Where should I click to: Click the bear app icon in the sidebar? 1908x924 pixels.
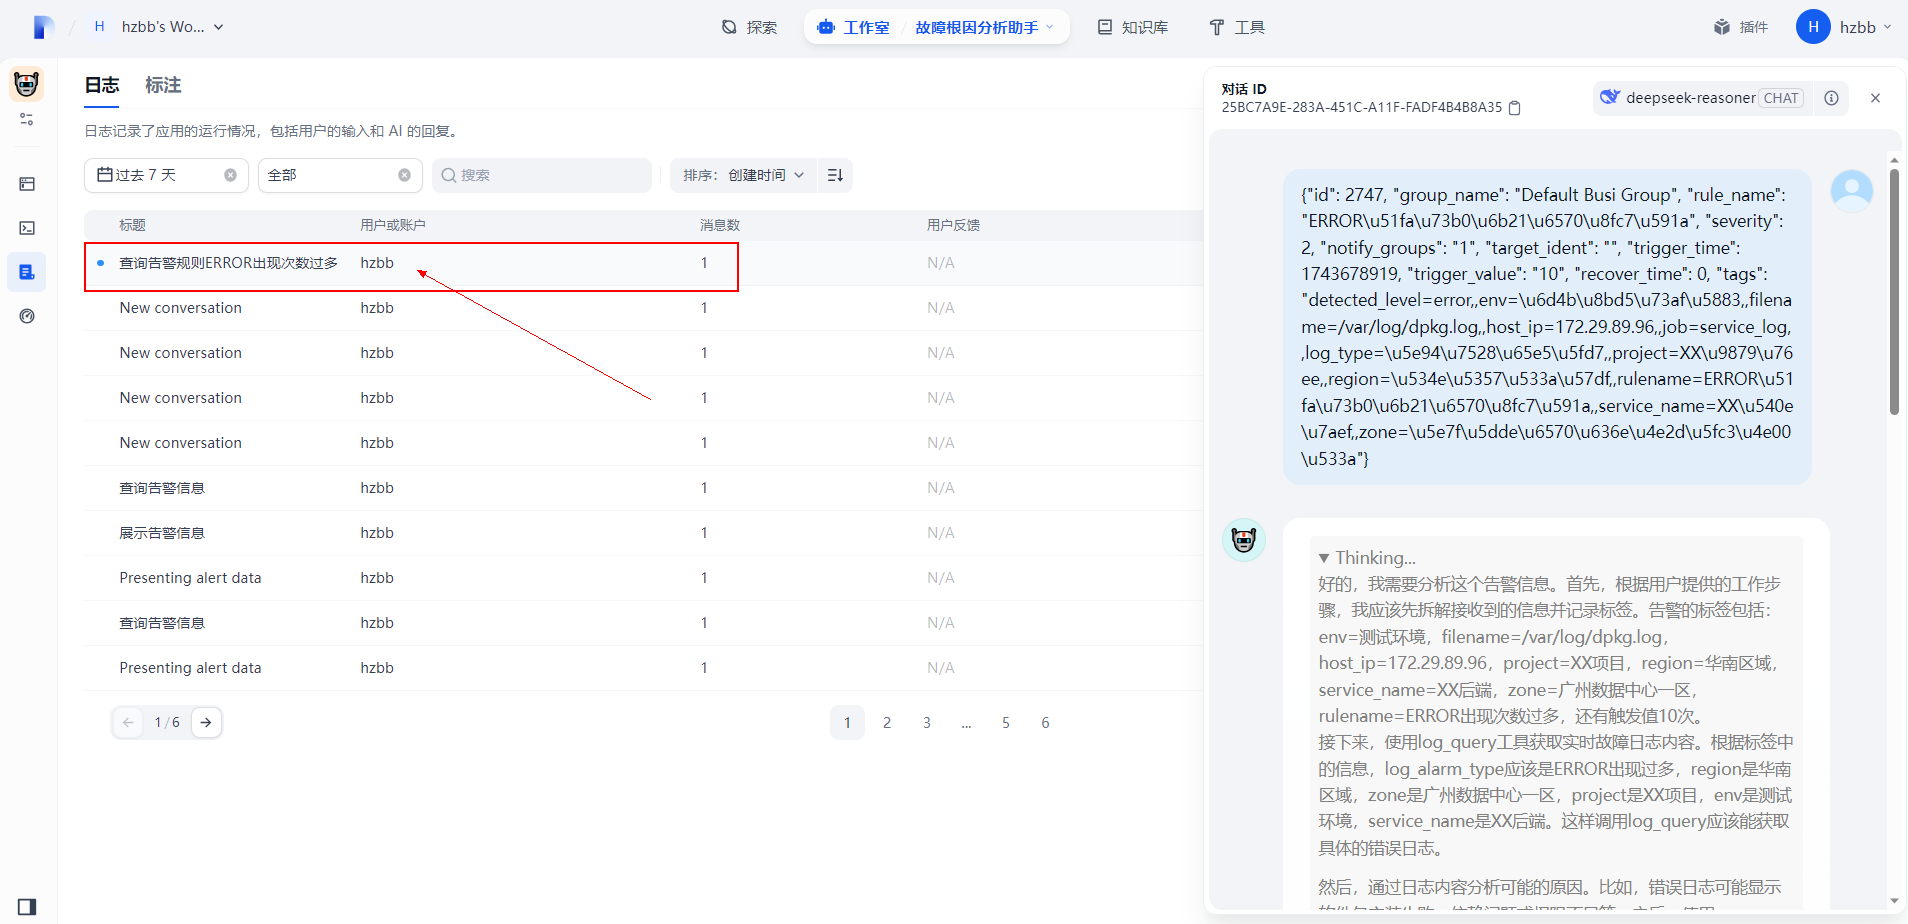click(27, 85)
